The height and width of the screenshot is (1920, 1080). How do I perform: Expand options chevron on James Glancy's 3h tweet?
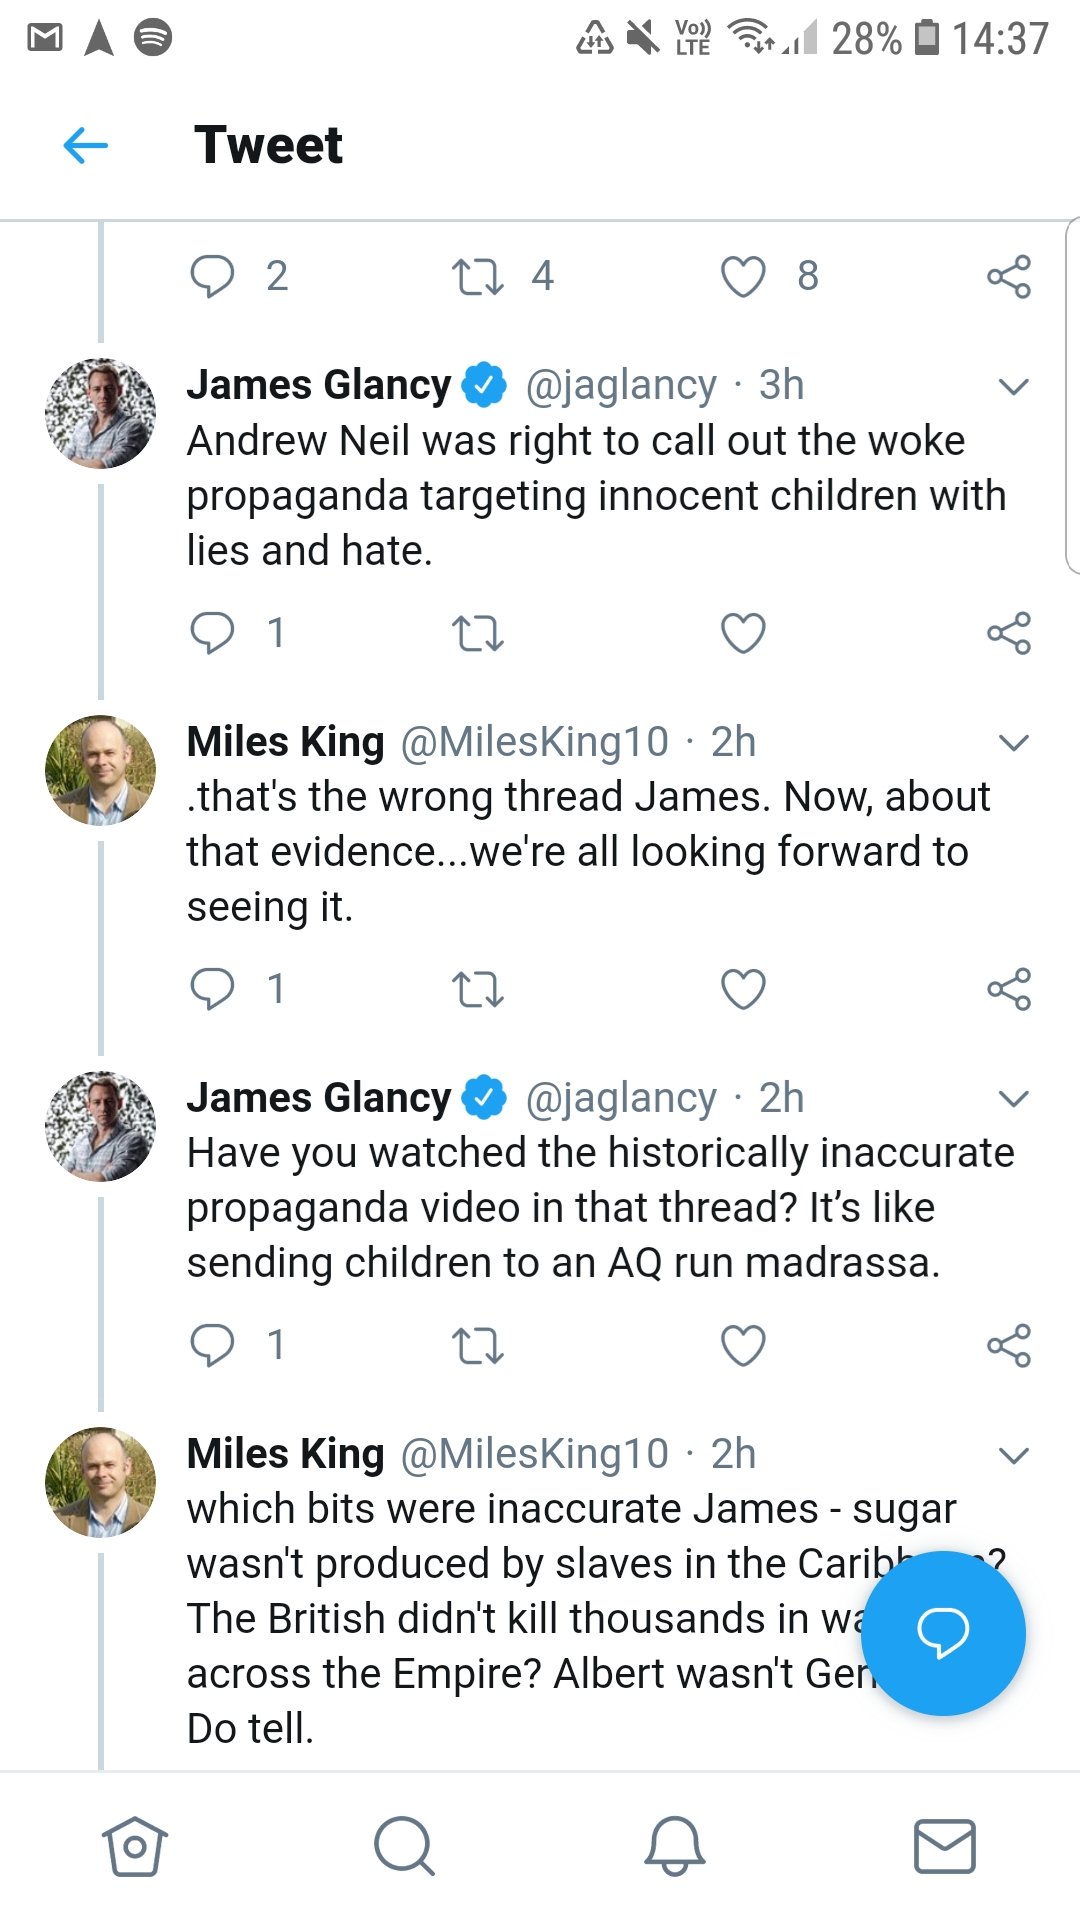1013,387
